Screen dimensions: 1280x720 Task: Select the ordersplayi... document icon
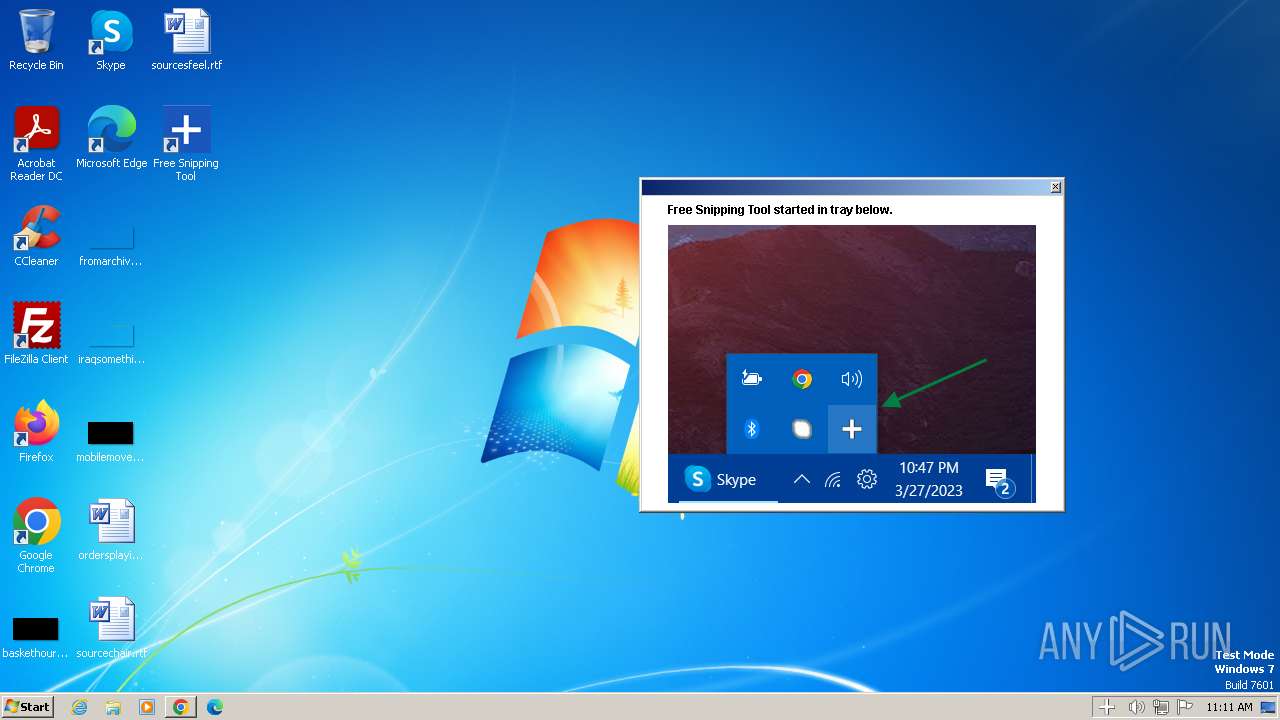point(110,530)
